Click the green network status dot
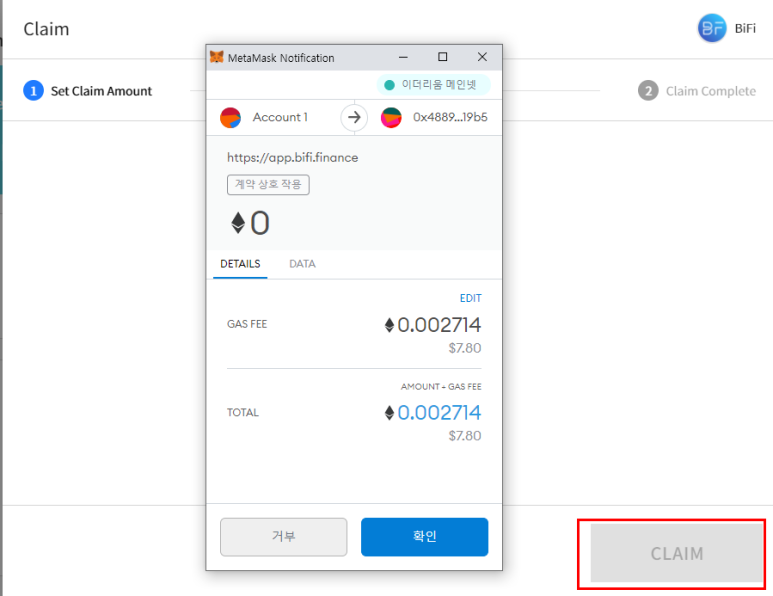 pyautogui.click(x=389, y=85)
